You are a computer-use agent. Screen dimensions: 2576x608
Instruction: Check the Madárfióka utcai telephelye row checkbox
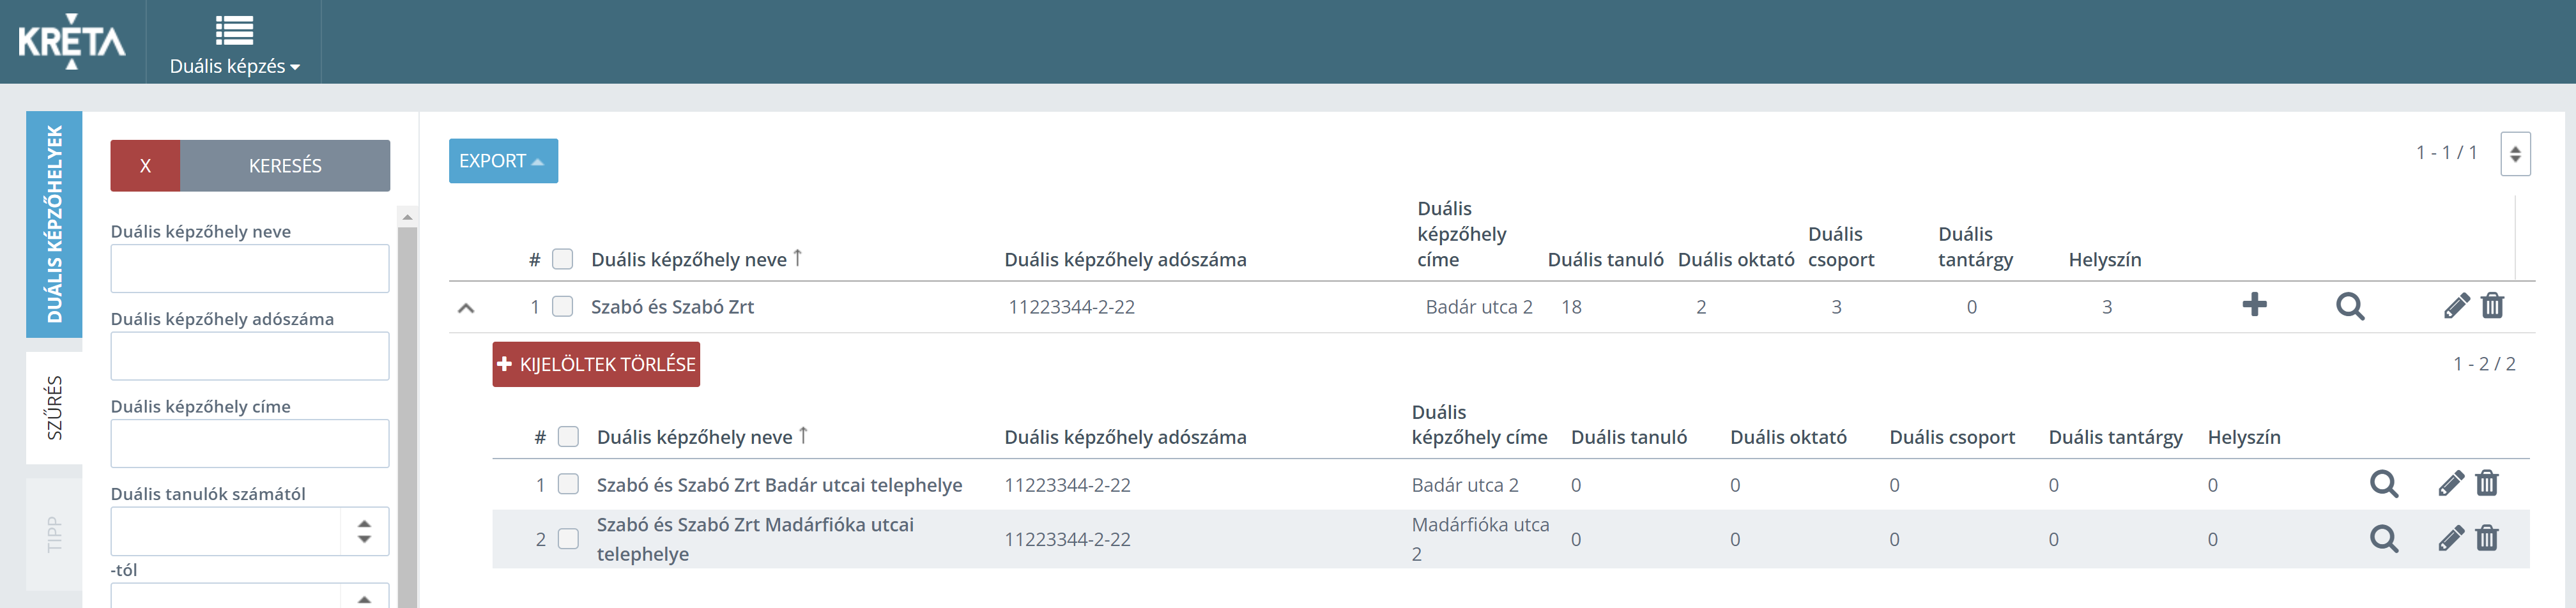tap(568, 539)
